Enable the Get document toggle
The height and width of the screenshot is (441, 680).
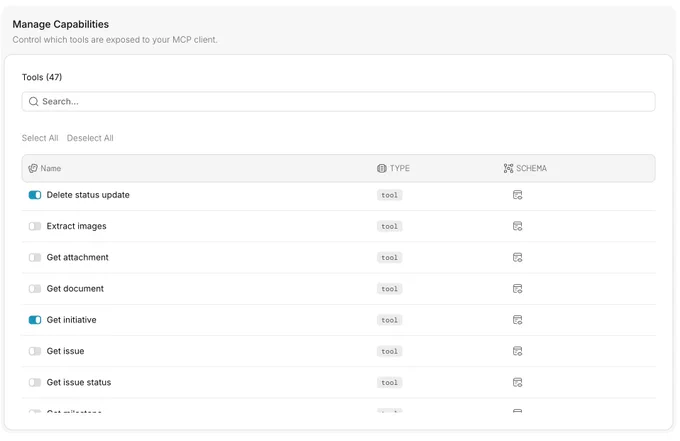35,289
